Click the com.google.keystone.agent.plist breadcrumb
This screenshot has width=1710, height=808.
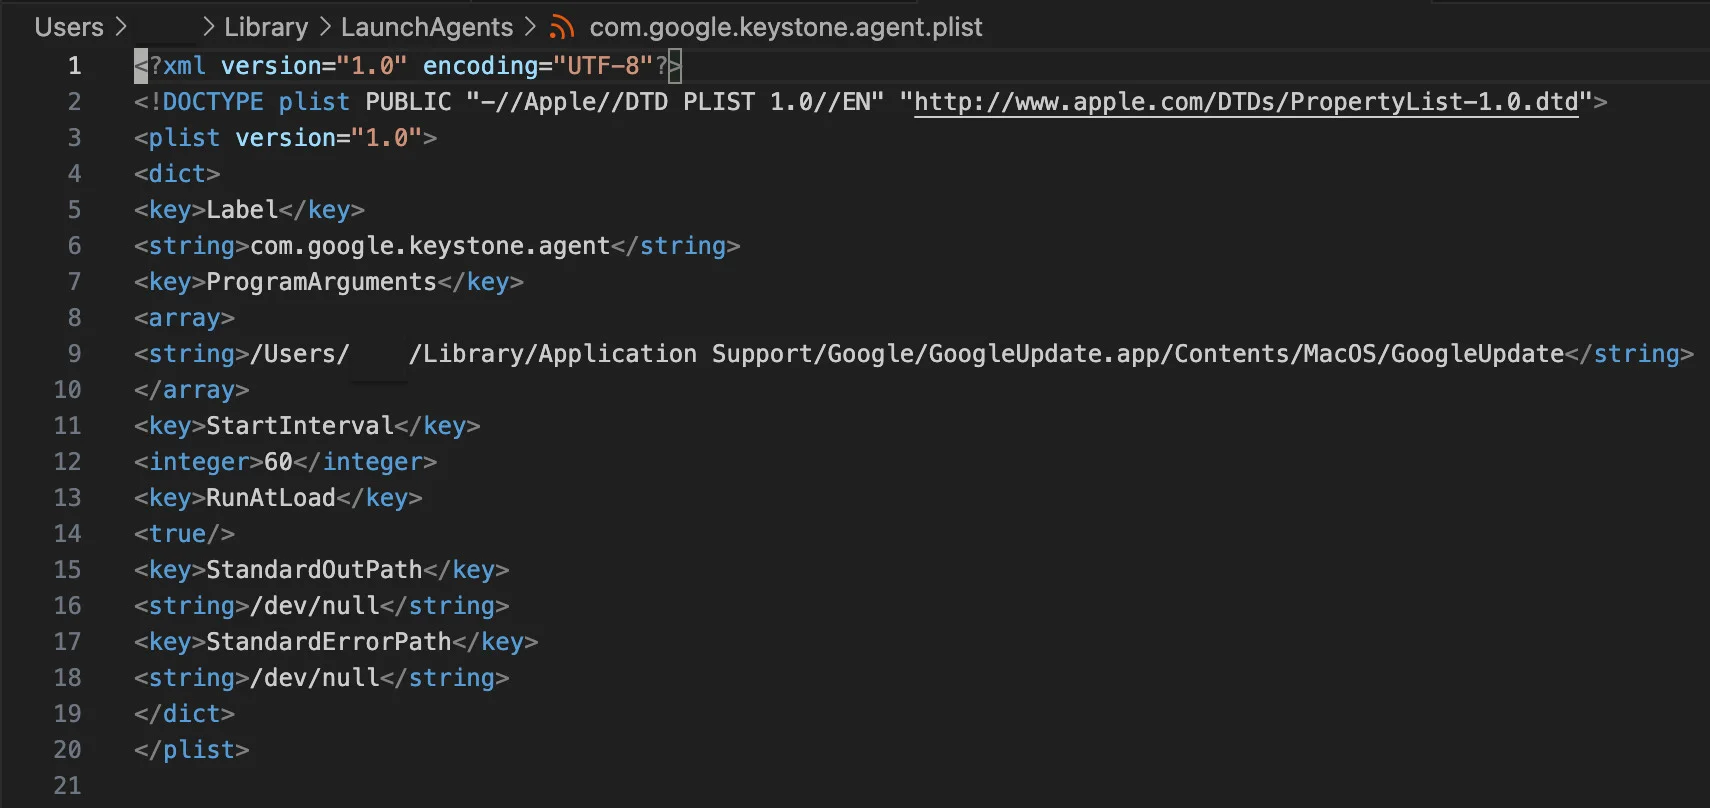[x=786, y=27]
